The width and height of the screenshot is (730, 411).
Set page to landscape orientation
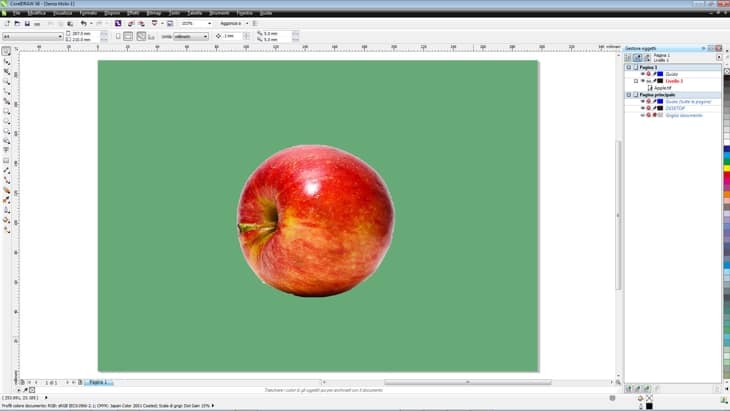click(x=128, y=36)
